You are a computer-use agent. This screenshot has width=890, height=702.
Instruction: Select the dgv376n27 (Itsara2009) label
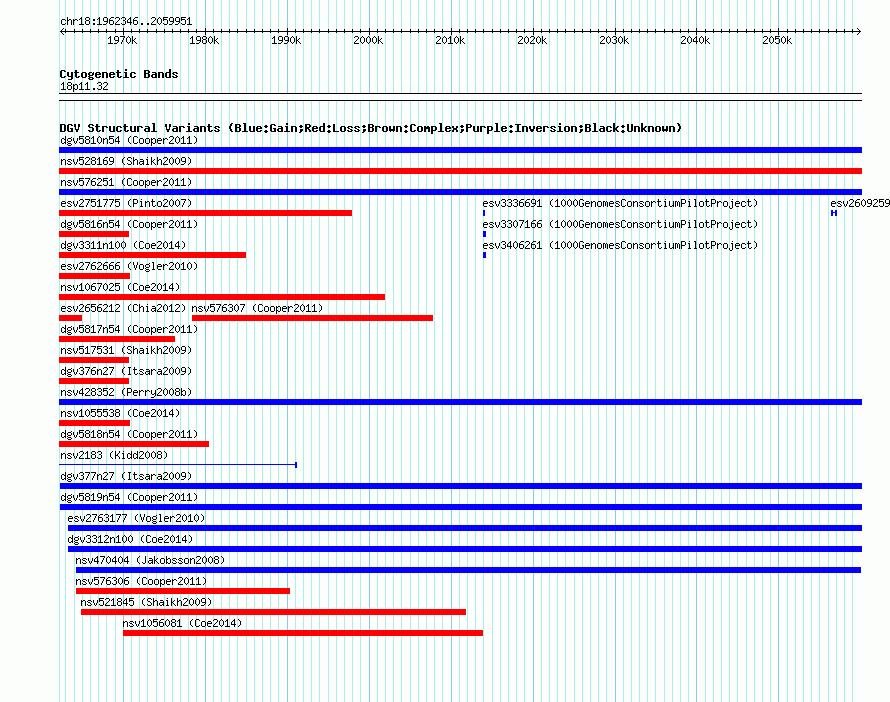pos(126,371)
